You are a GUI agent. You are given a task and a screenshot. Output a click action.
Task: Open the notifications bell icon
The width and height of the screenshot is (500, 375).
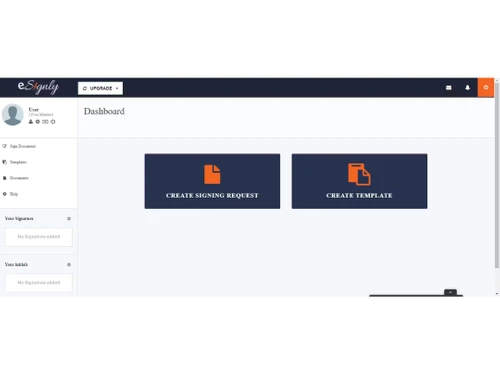pos(467,88)
